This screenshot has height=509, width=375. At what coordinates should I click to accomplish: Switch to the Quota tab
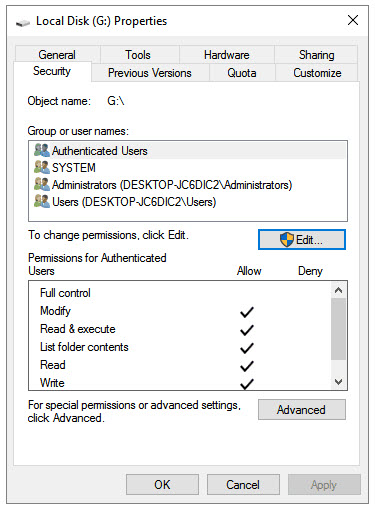(242, 73)
